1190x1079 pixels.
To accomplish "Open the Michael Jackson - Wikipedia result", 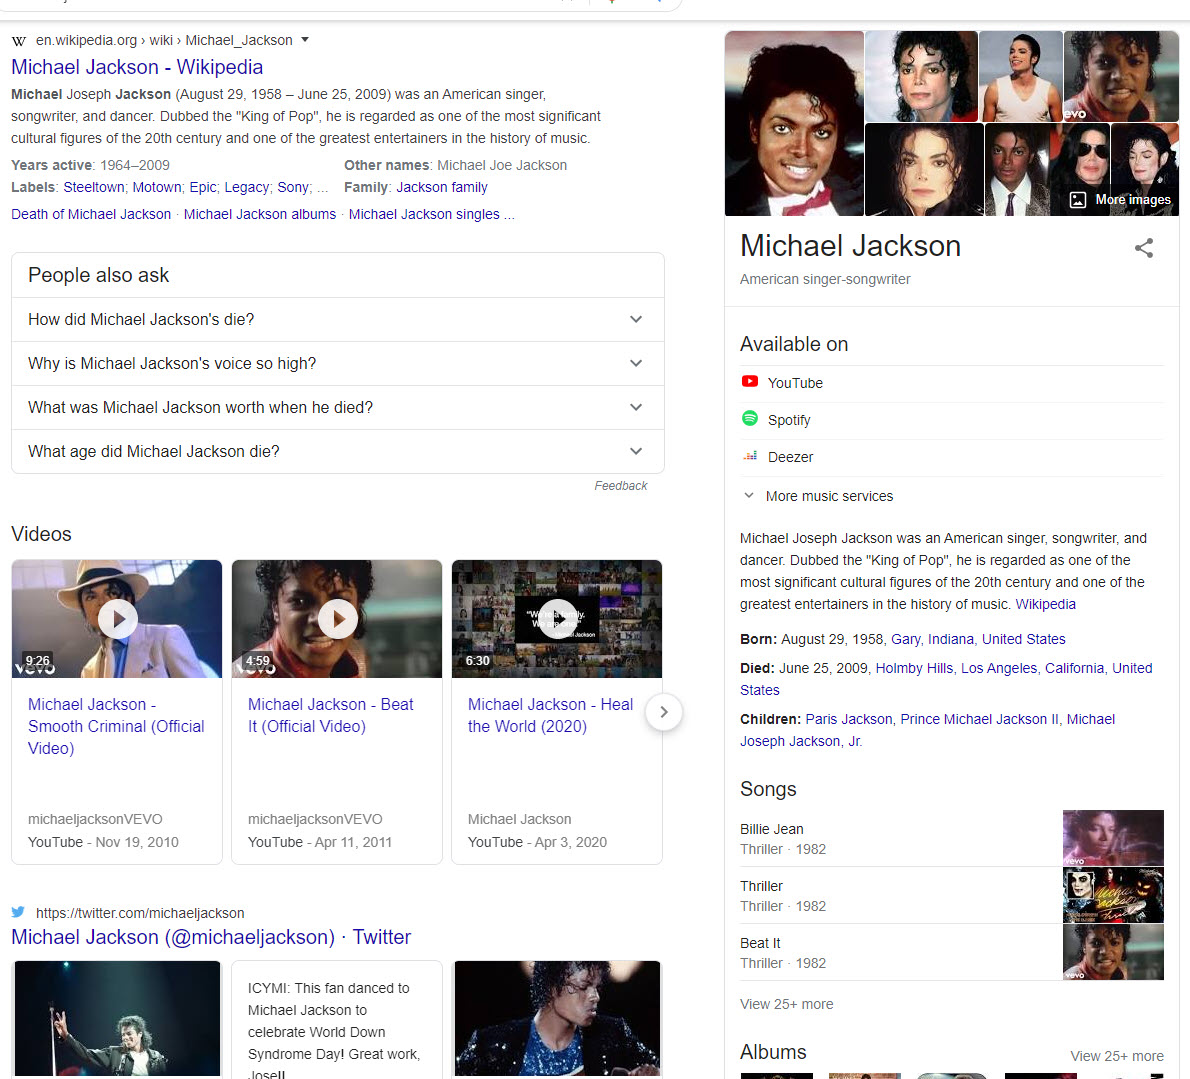I will pos(137,67).
